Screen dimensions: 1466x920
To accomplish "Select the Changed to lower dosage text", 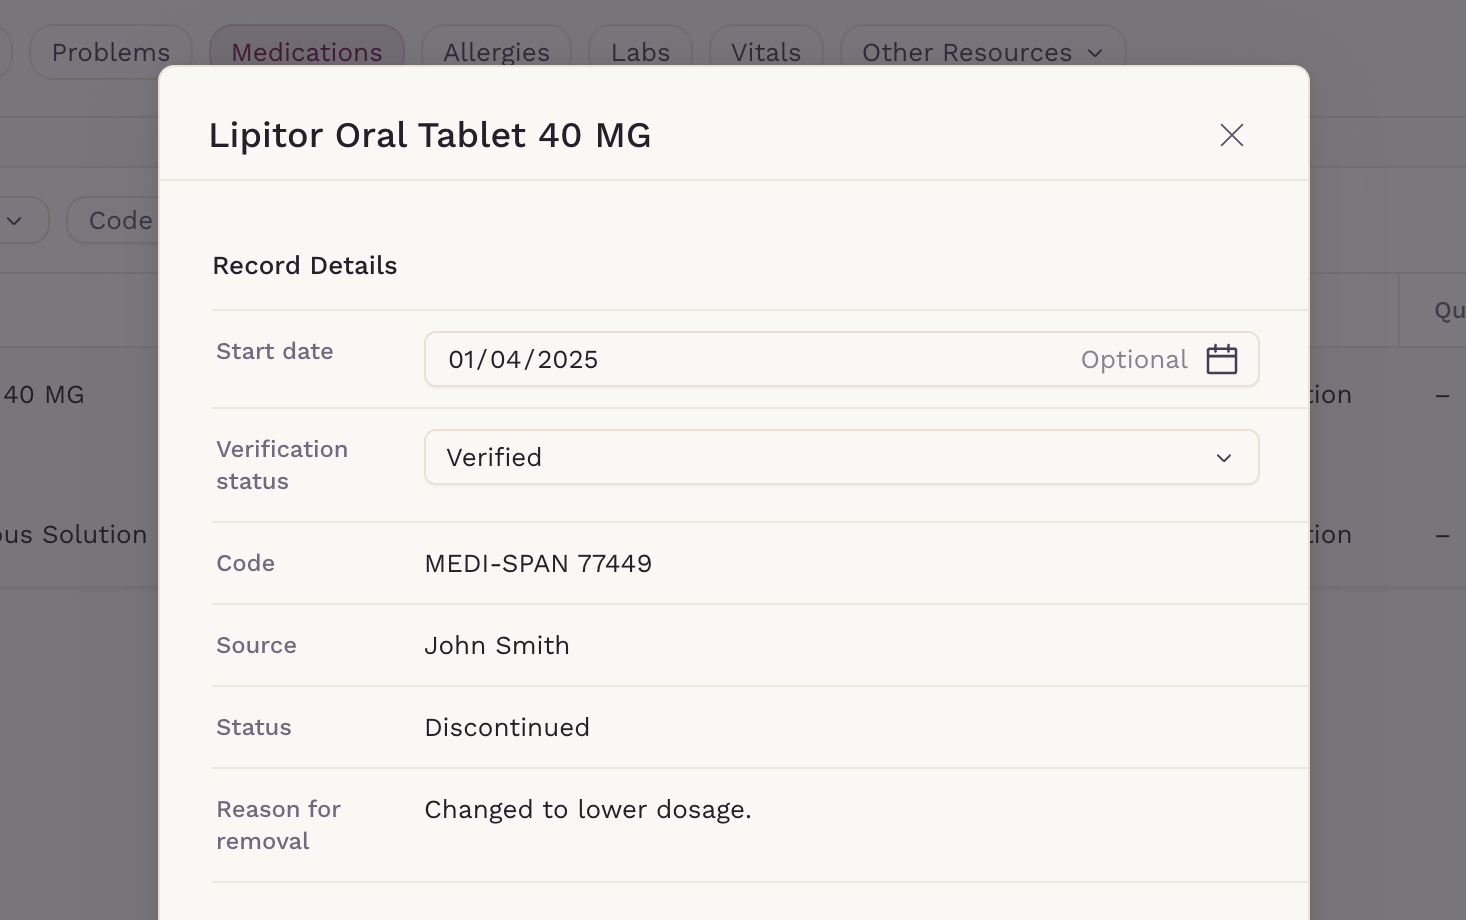I will (x=588, y=809).
